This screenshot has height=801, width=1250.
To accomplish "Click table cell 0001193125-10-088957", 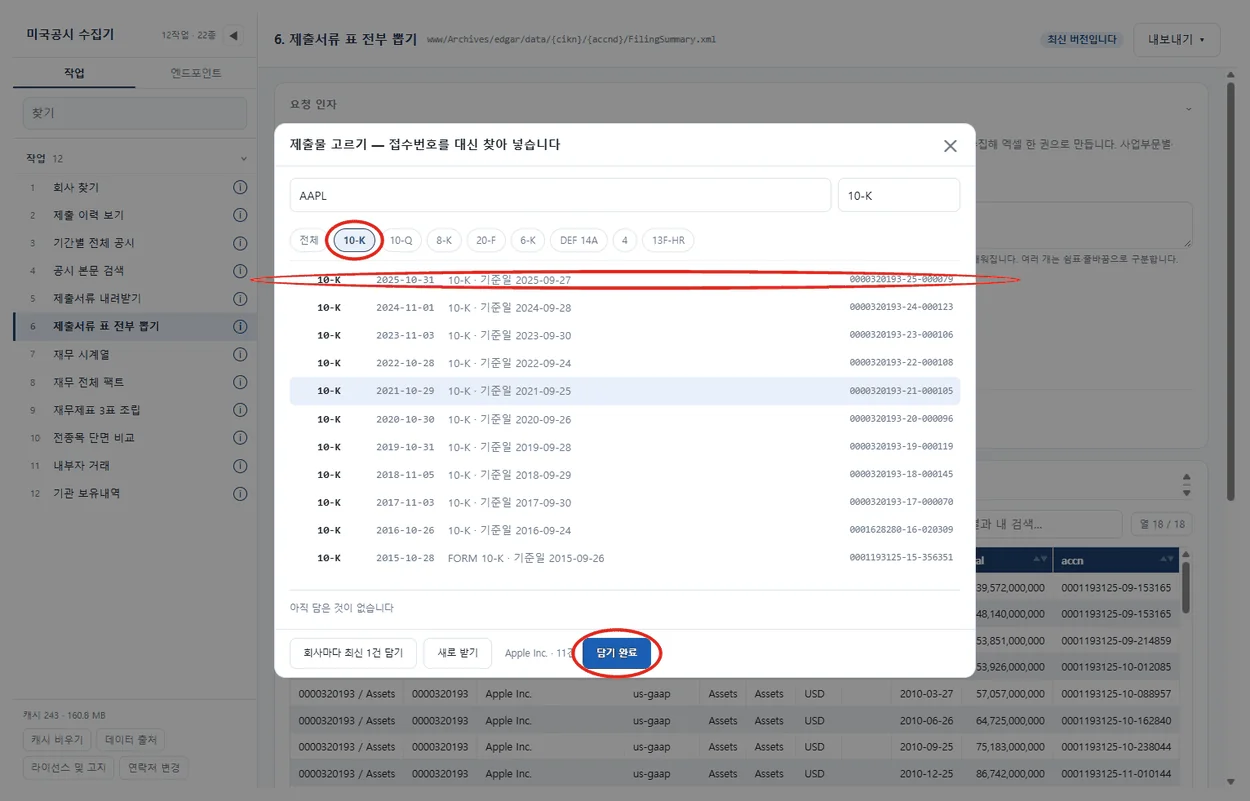I will tap(1115, 693).
